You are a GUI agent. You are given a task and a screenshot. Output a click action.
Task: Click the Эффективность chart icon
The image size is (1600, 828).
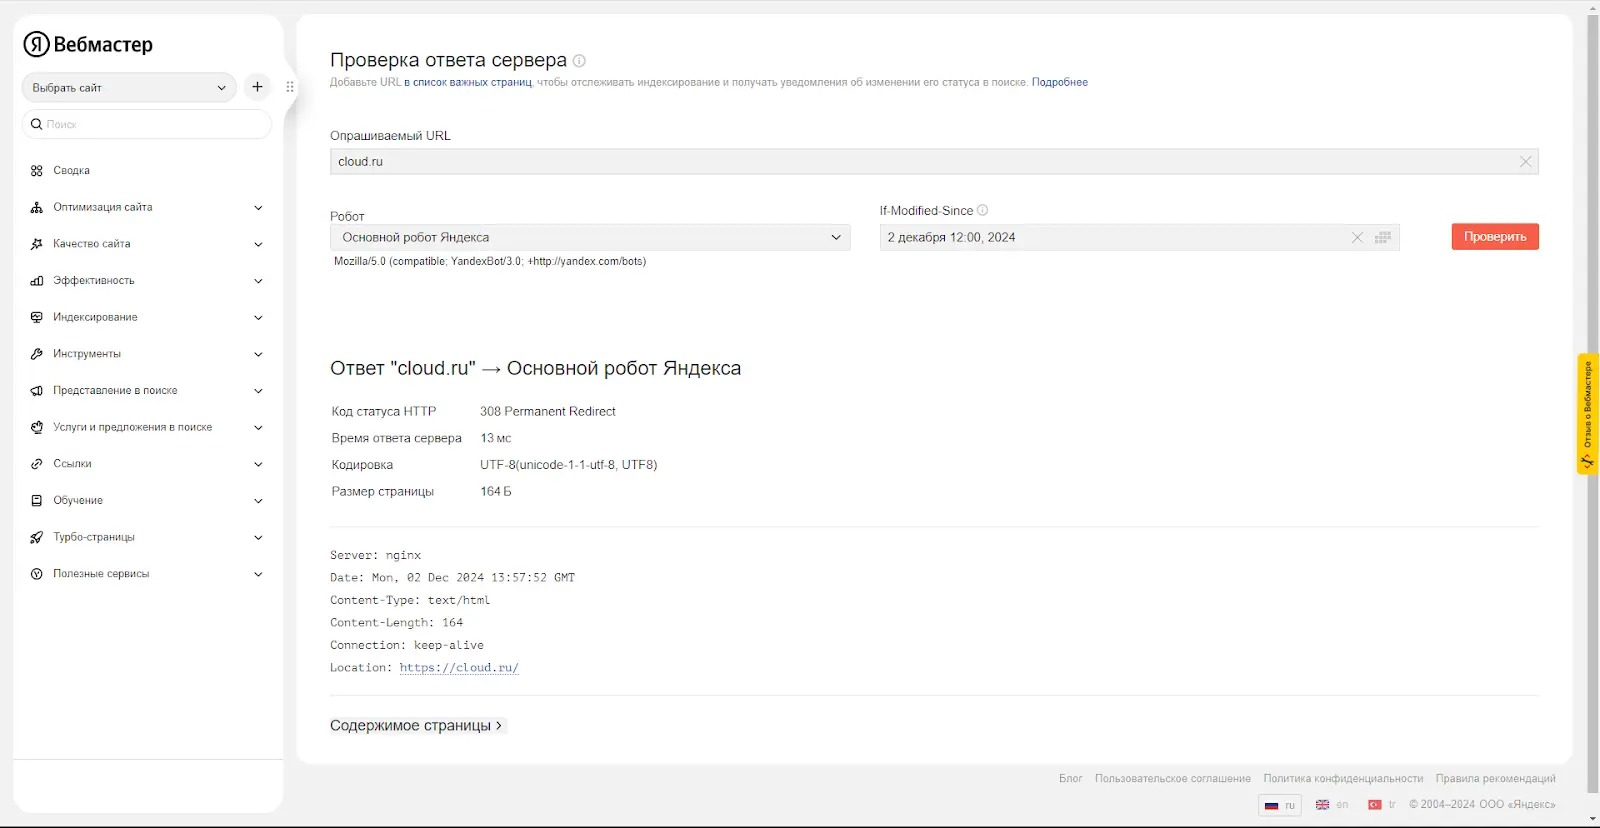[37, 281]
